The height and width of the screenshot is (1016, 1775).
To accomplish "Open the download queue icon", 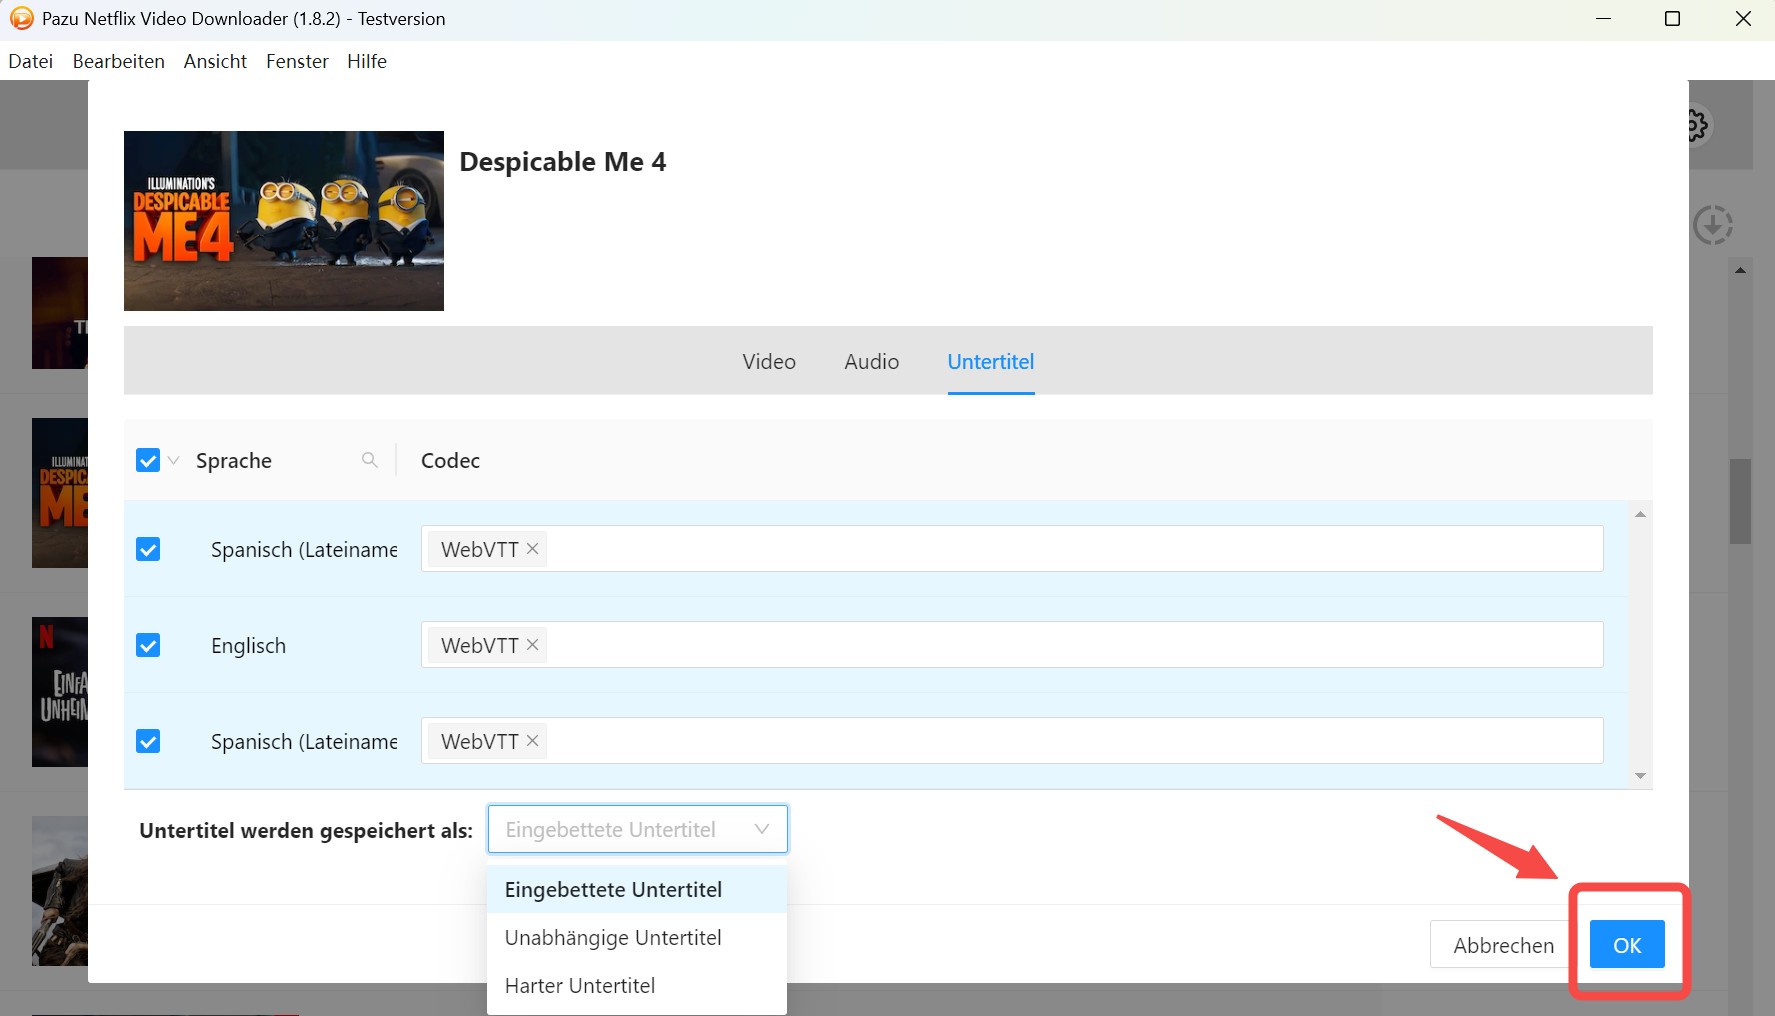I will point(1713,225).
